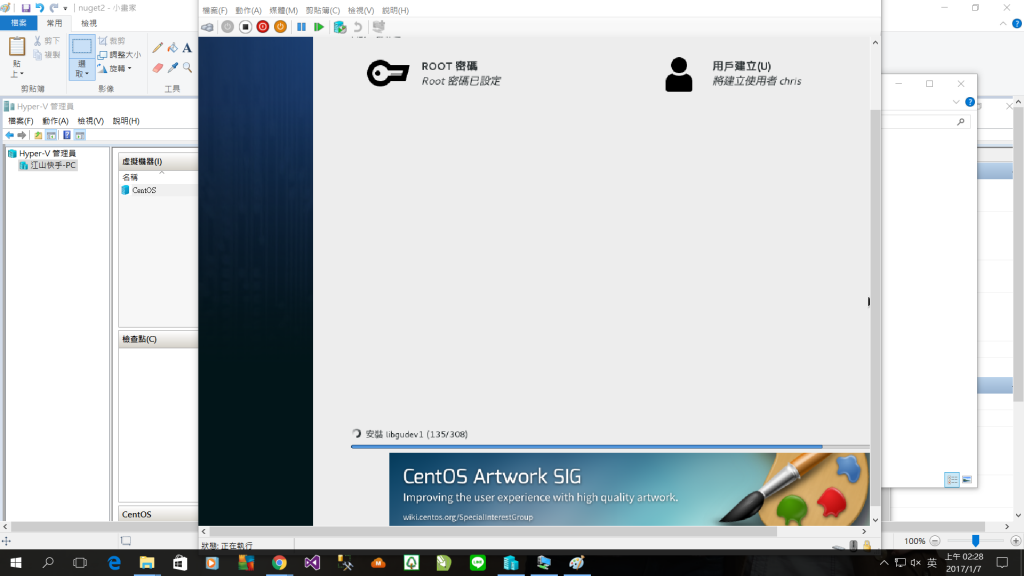This screenshot has width=1024, height=576.
Task: Click VM window horizontal scrollbar
Action: pyautogui.click(x=493, y=532)
